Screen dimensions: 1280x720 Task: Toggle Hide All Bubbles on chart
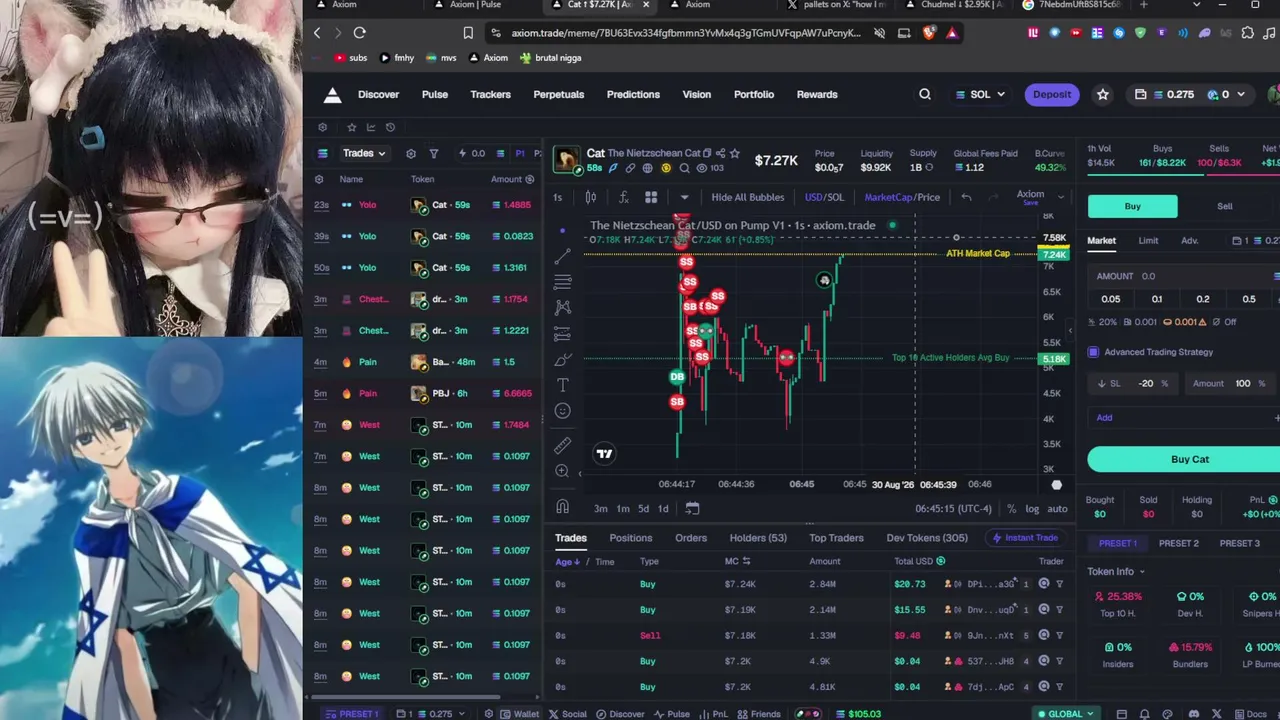[x=748, y=197]
